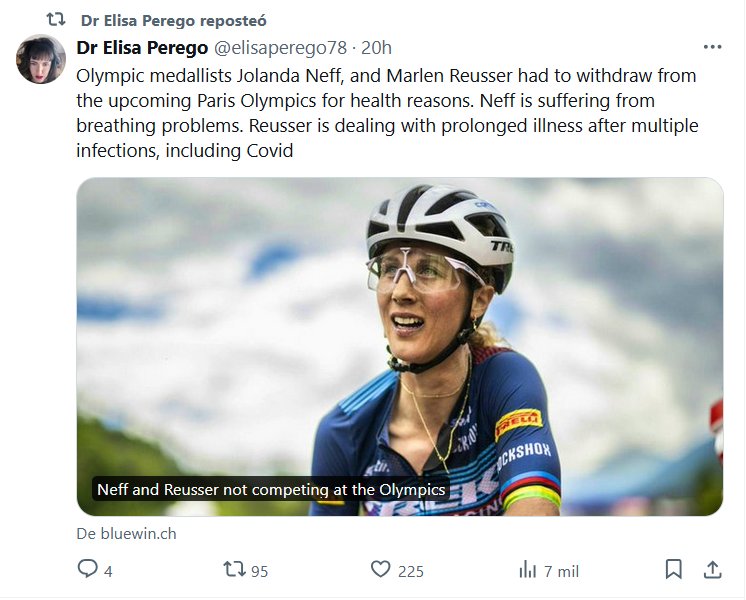Like the post with the heart icon
Image resolution: width=746 pixels, height=600 pixels.
pyautogui.click(x=380, y=570)
